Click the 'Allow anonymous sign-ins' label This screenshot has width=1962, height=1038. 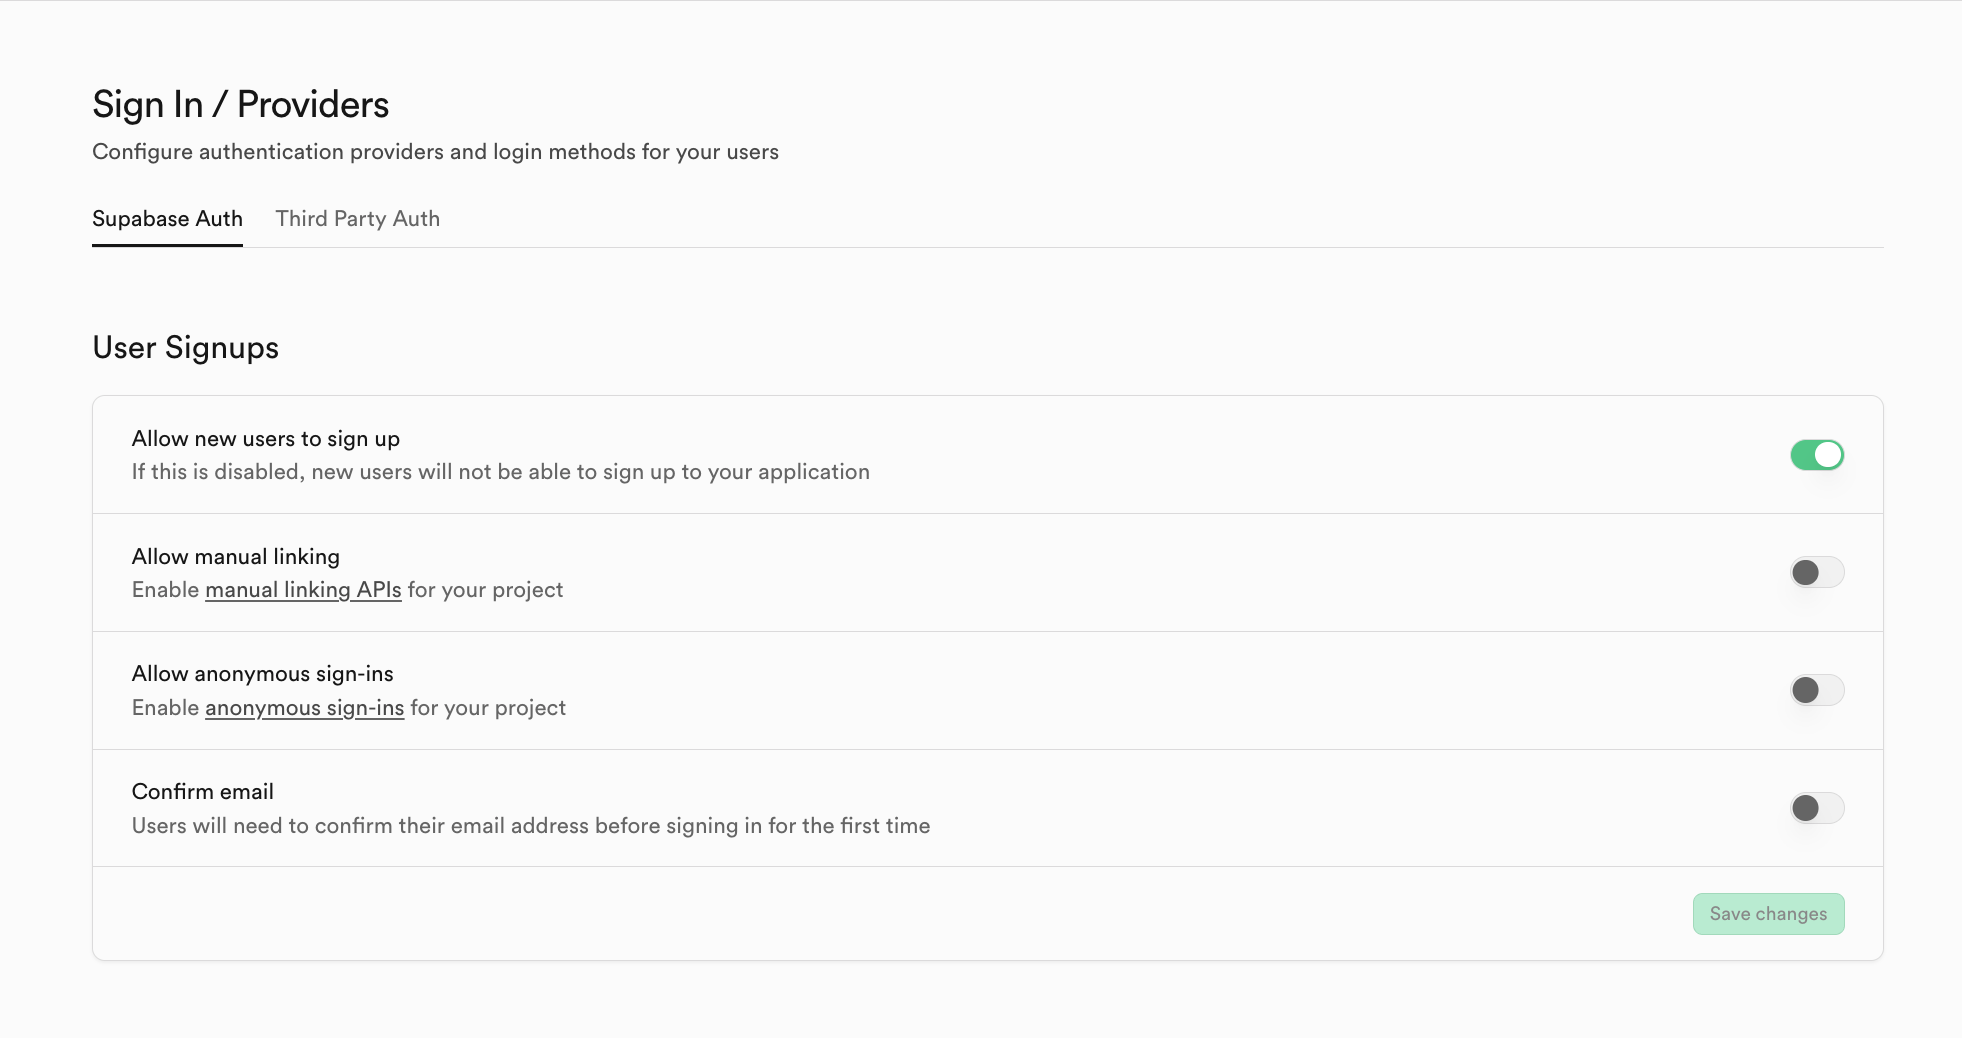(262, 674)
